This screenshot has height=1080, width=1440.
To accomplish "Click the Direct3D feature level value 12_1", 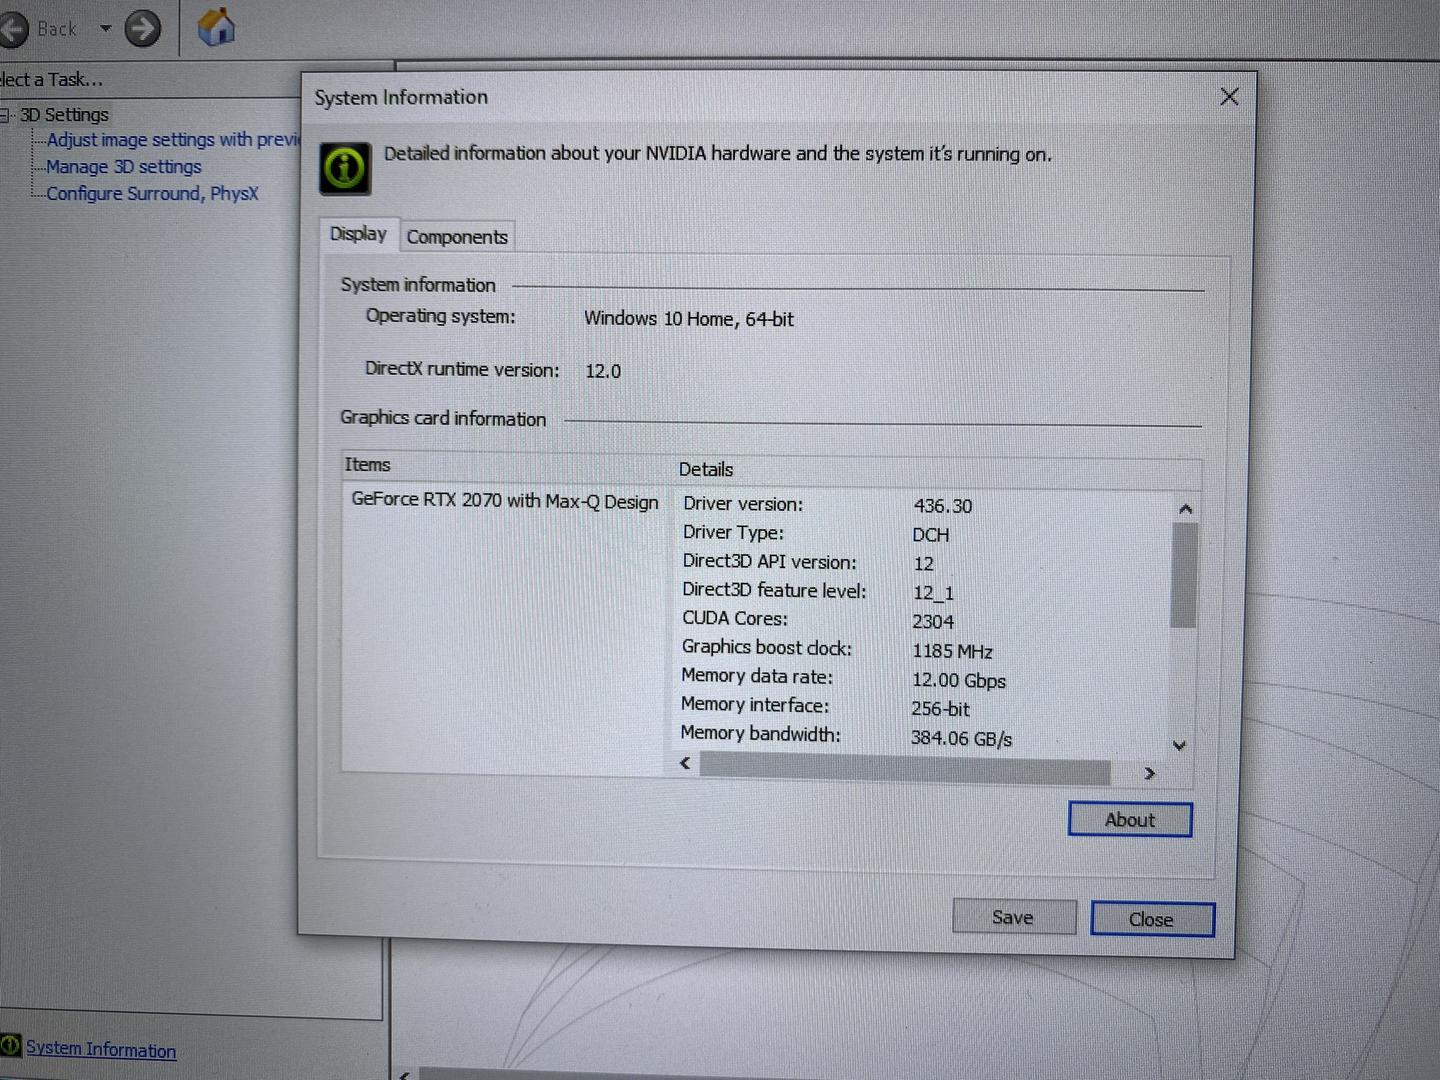I will point(934,593).
